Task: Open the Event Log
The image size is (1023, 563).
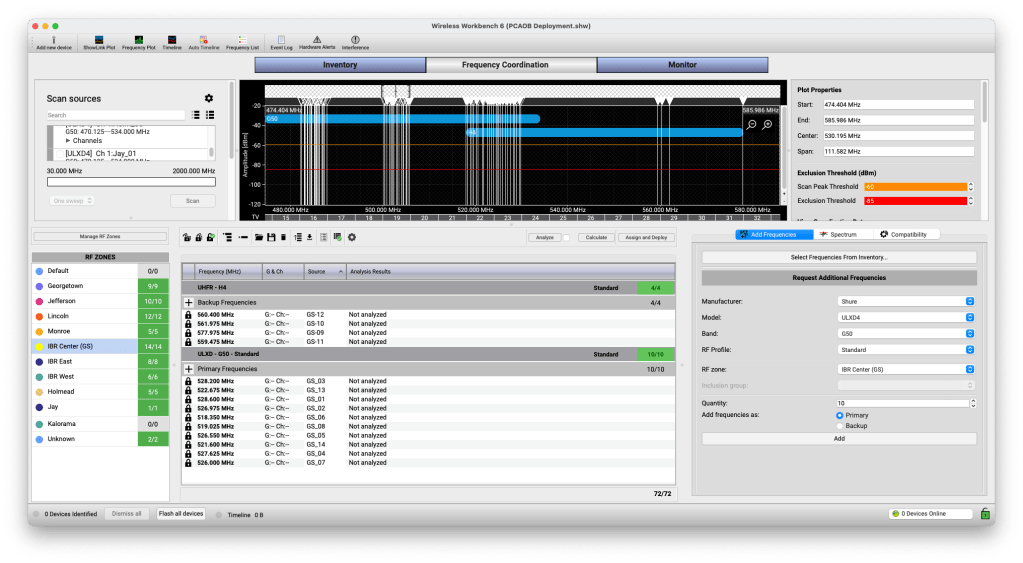Action: coord(281,41)
